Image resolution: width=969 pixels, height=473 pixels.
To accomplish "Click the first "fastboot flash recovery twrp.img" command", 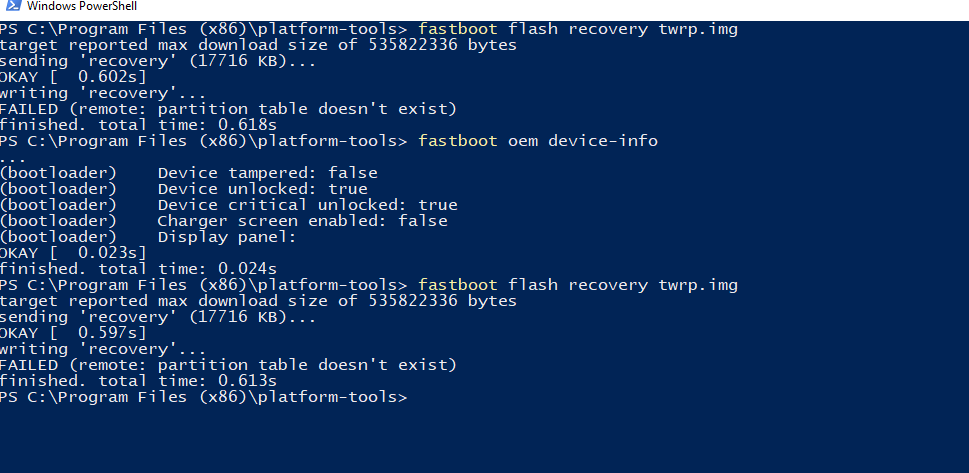I will point(578,29).
